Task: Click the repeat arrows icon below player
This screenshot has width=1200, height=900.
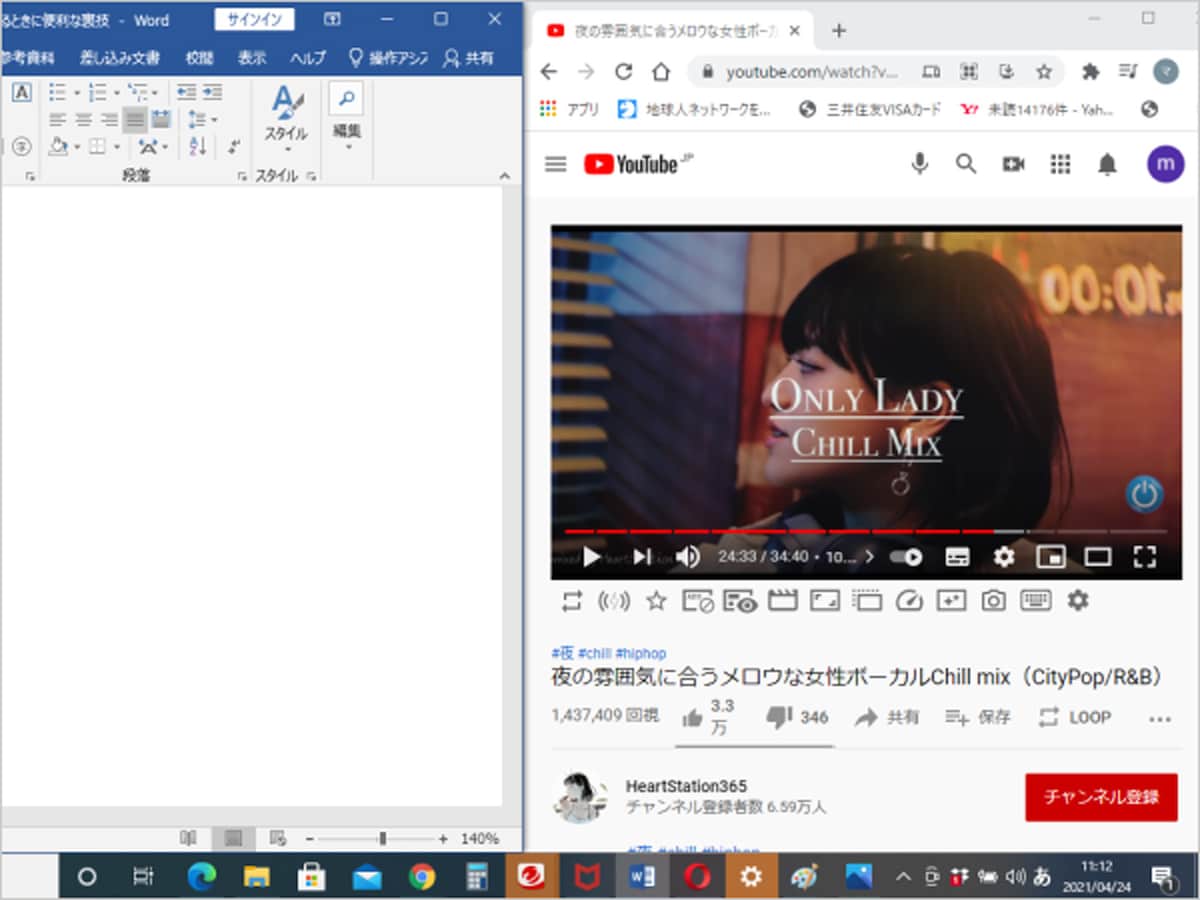Action: (571, 601)
